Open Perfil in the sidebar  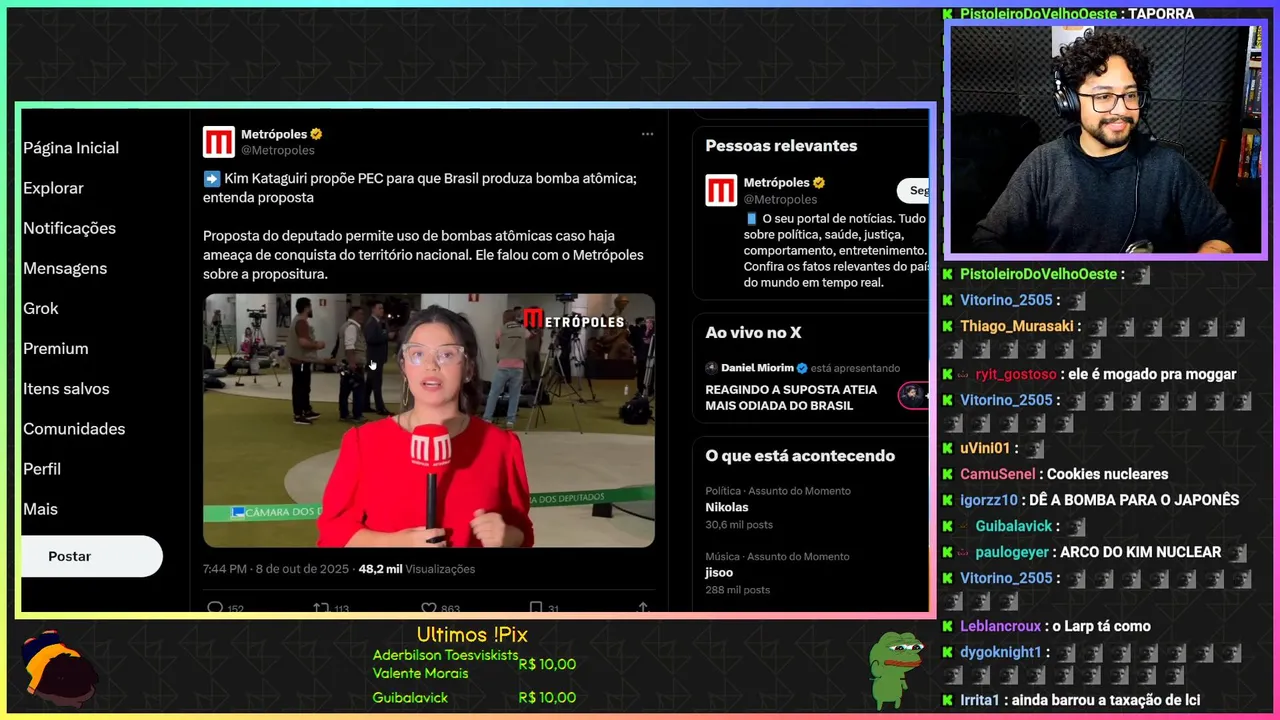click(x=42, y=468)
